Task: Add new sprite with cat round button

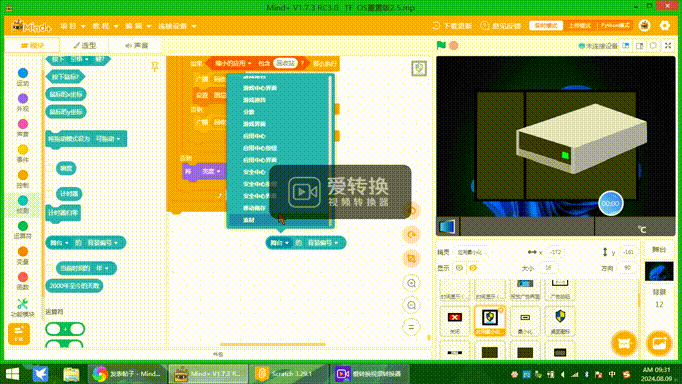Action: pyautogui.click(x=624, y=343)
